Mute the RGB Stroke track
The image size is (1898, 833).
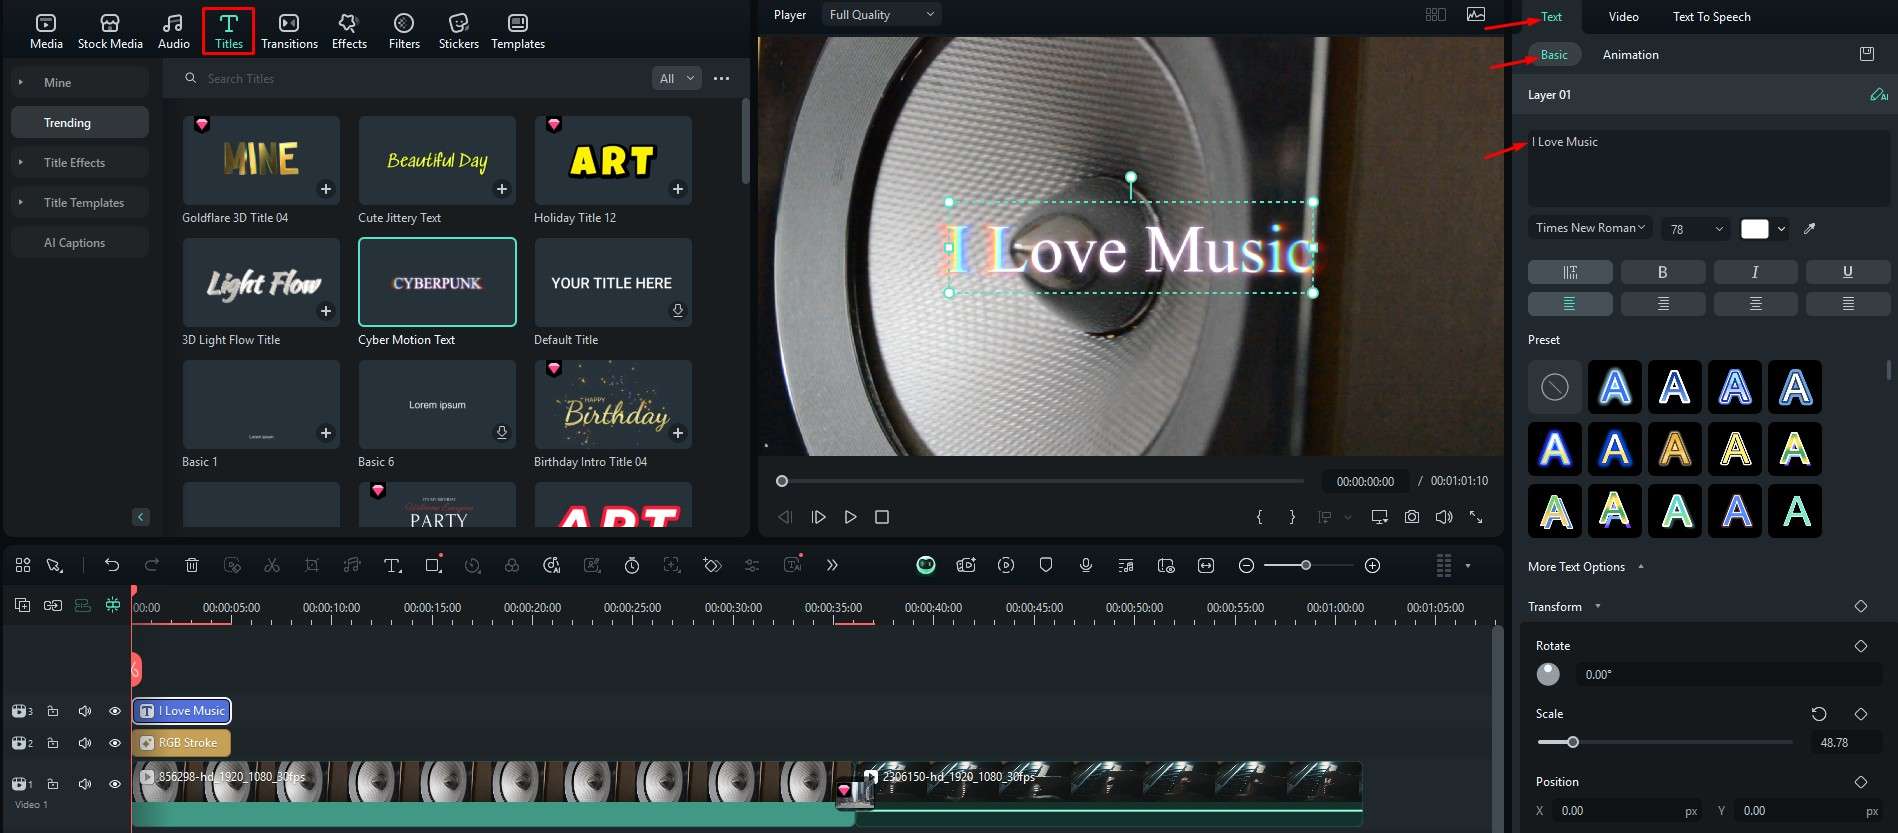tap(85, 743)
